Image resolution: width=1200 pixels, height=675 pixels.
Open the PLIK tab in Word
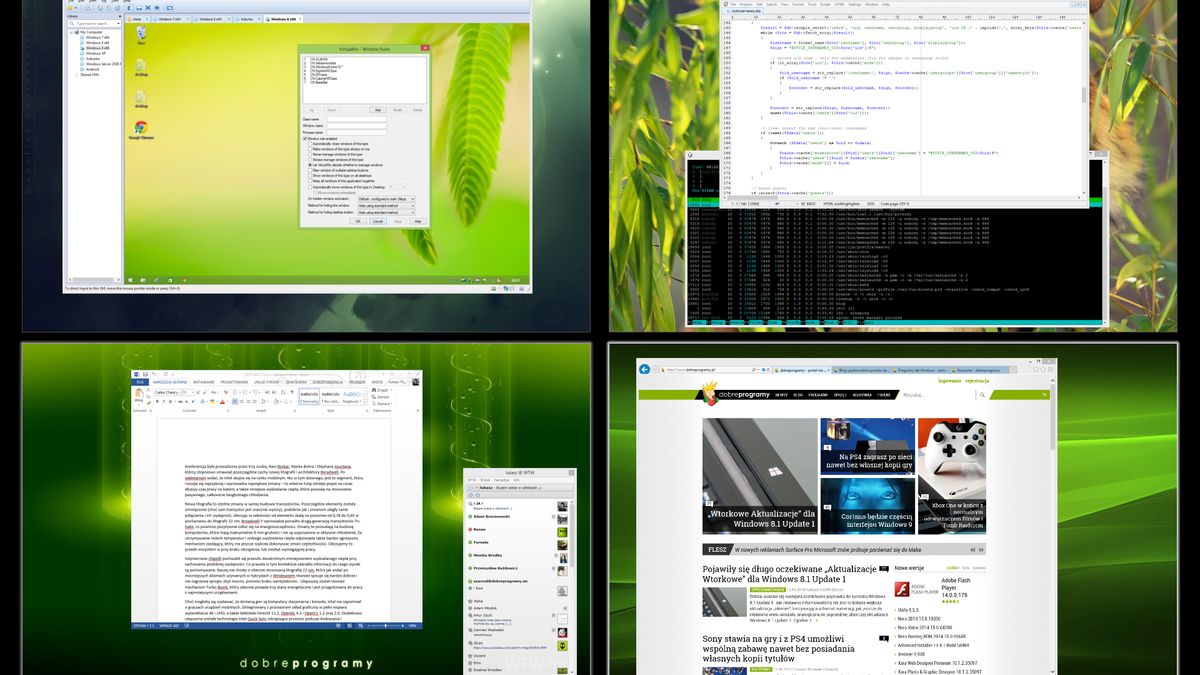point(140,382)
